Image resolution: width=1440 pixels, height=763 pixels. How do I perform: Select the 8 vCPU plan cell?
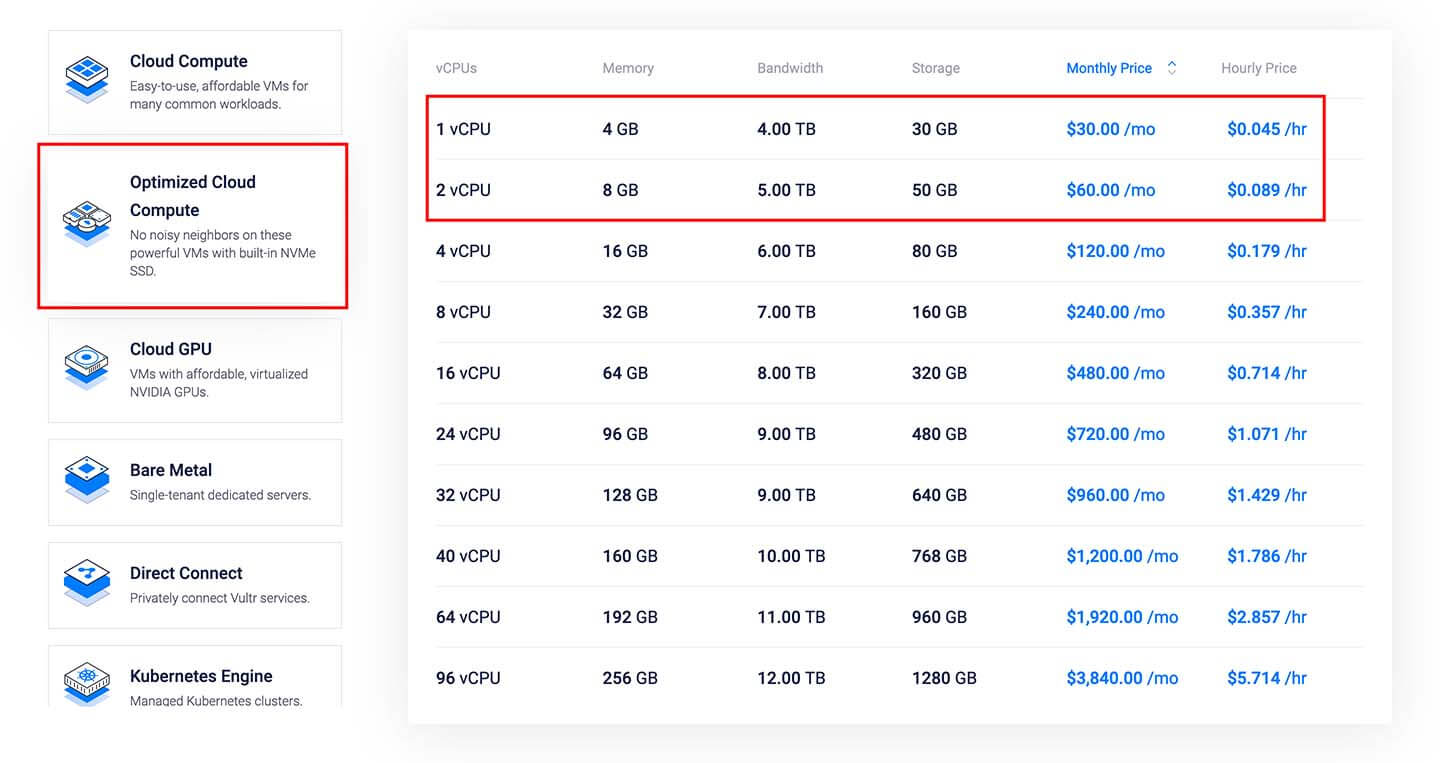463,312
